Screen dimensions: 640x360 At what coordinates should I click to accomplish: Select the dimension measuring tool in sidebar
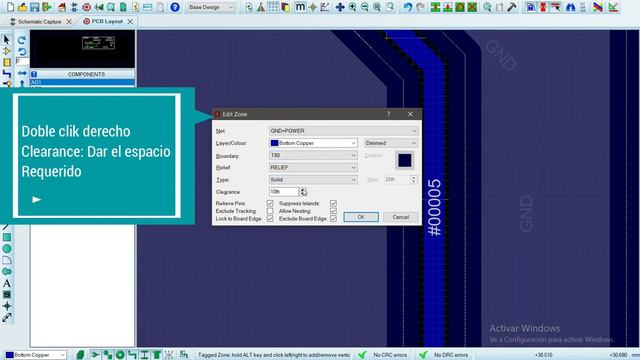[x=7, y=317]
